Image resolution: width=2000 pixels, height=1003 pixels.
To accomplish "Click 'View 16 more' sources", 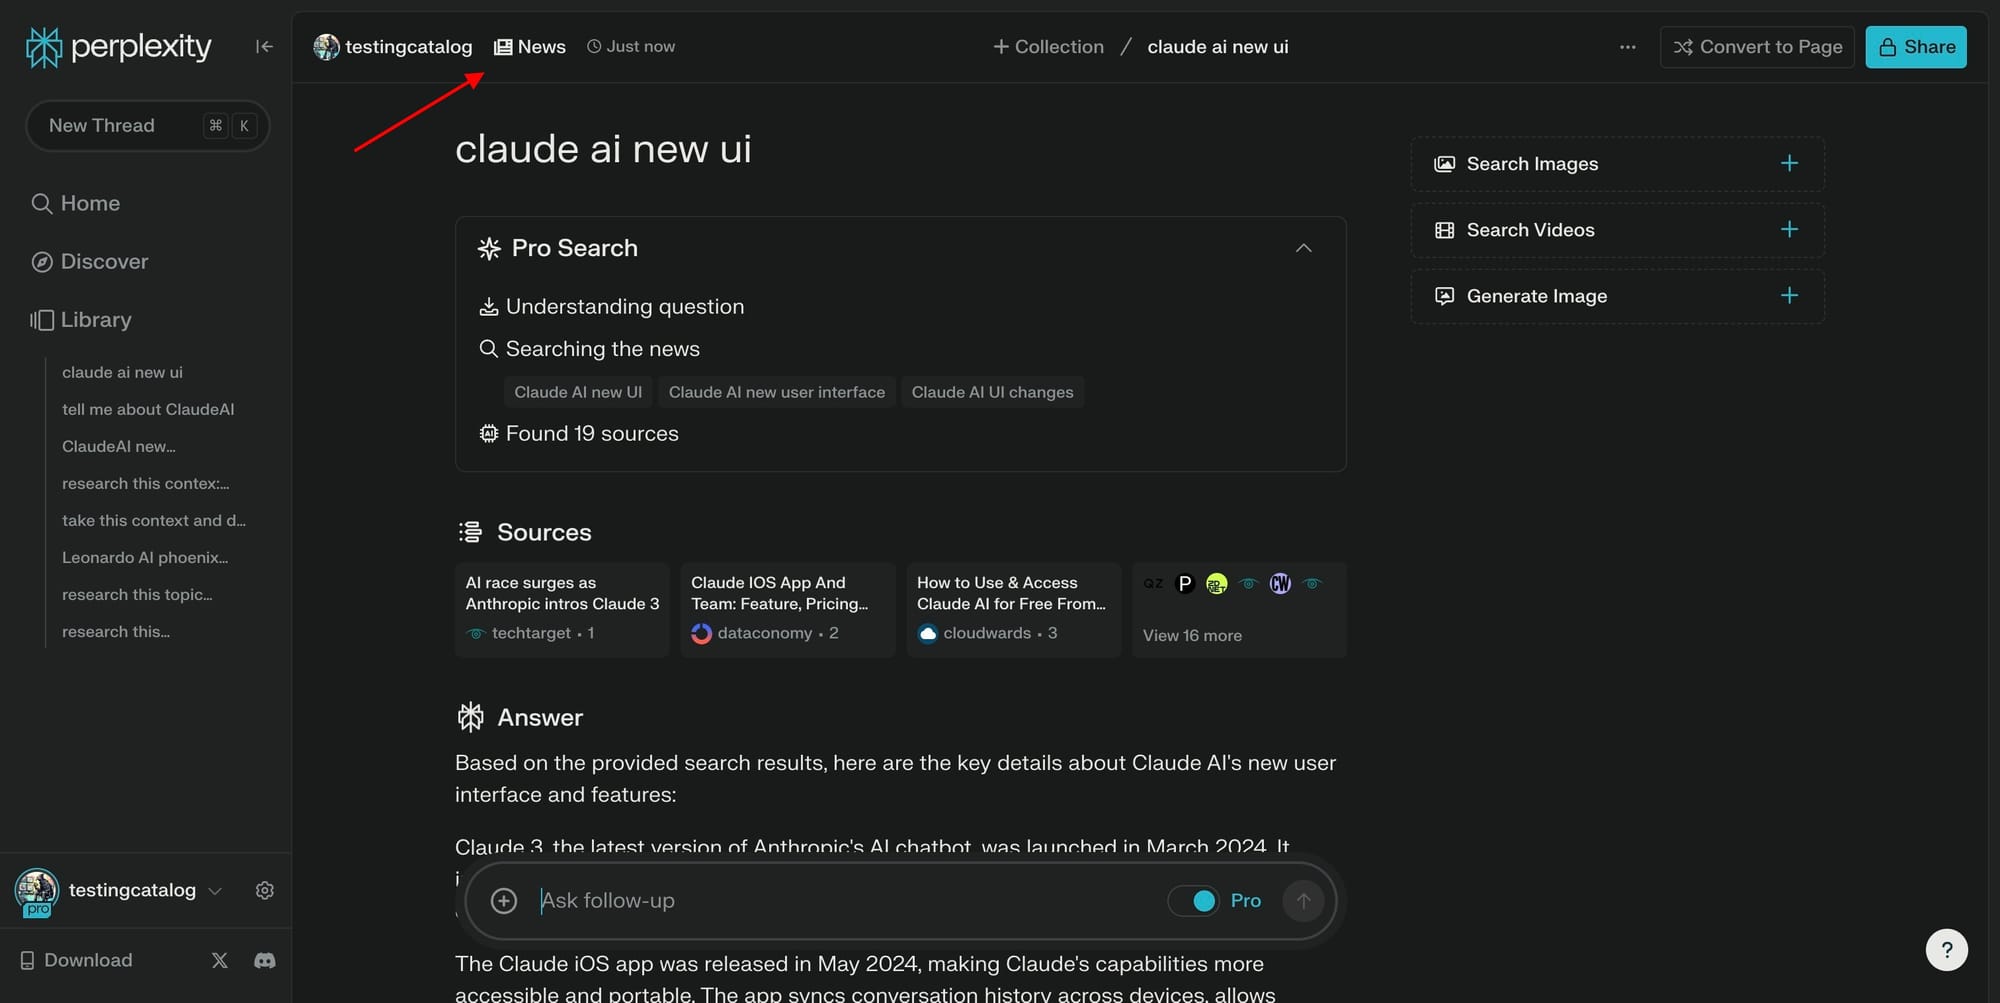I will point(1240,609).
